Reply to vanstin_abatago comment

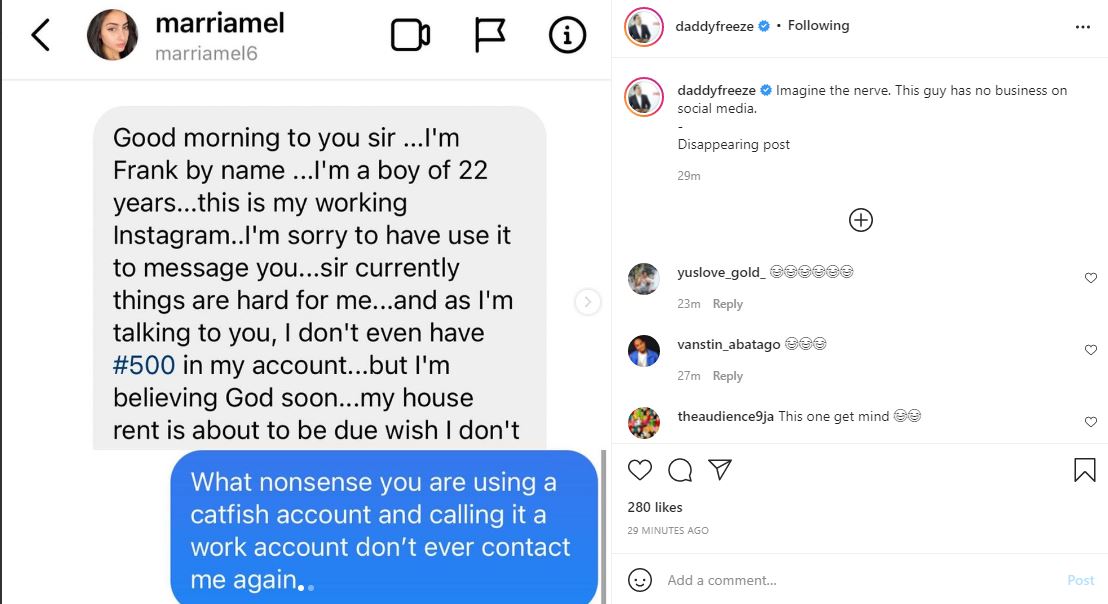tap(727, 376)
